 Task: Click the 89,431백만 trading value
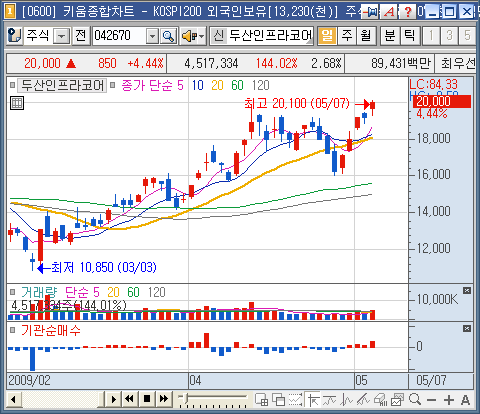(401, 63)
